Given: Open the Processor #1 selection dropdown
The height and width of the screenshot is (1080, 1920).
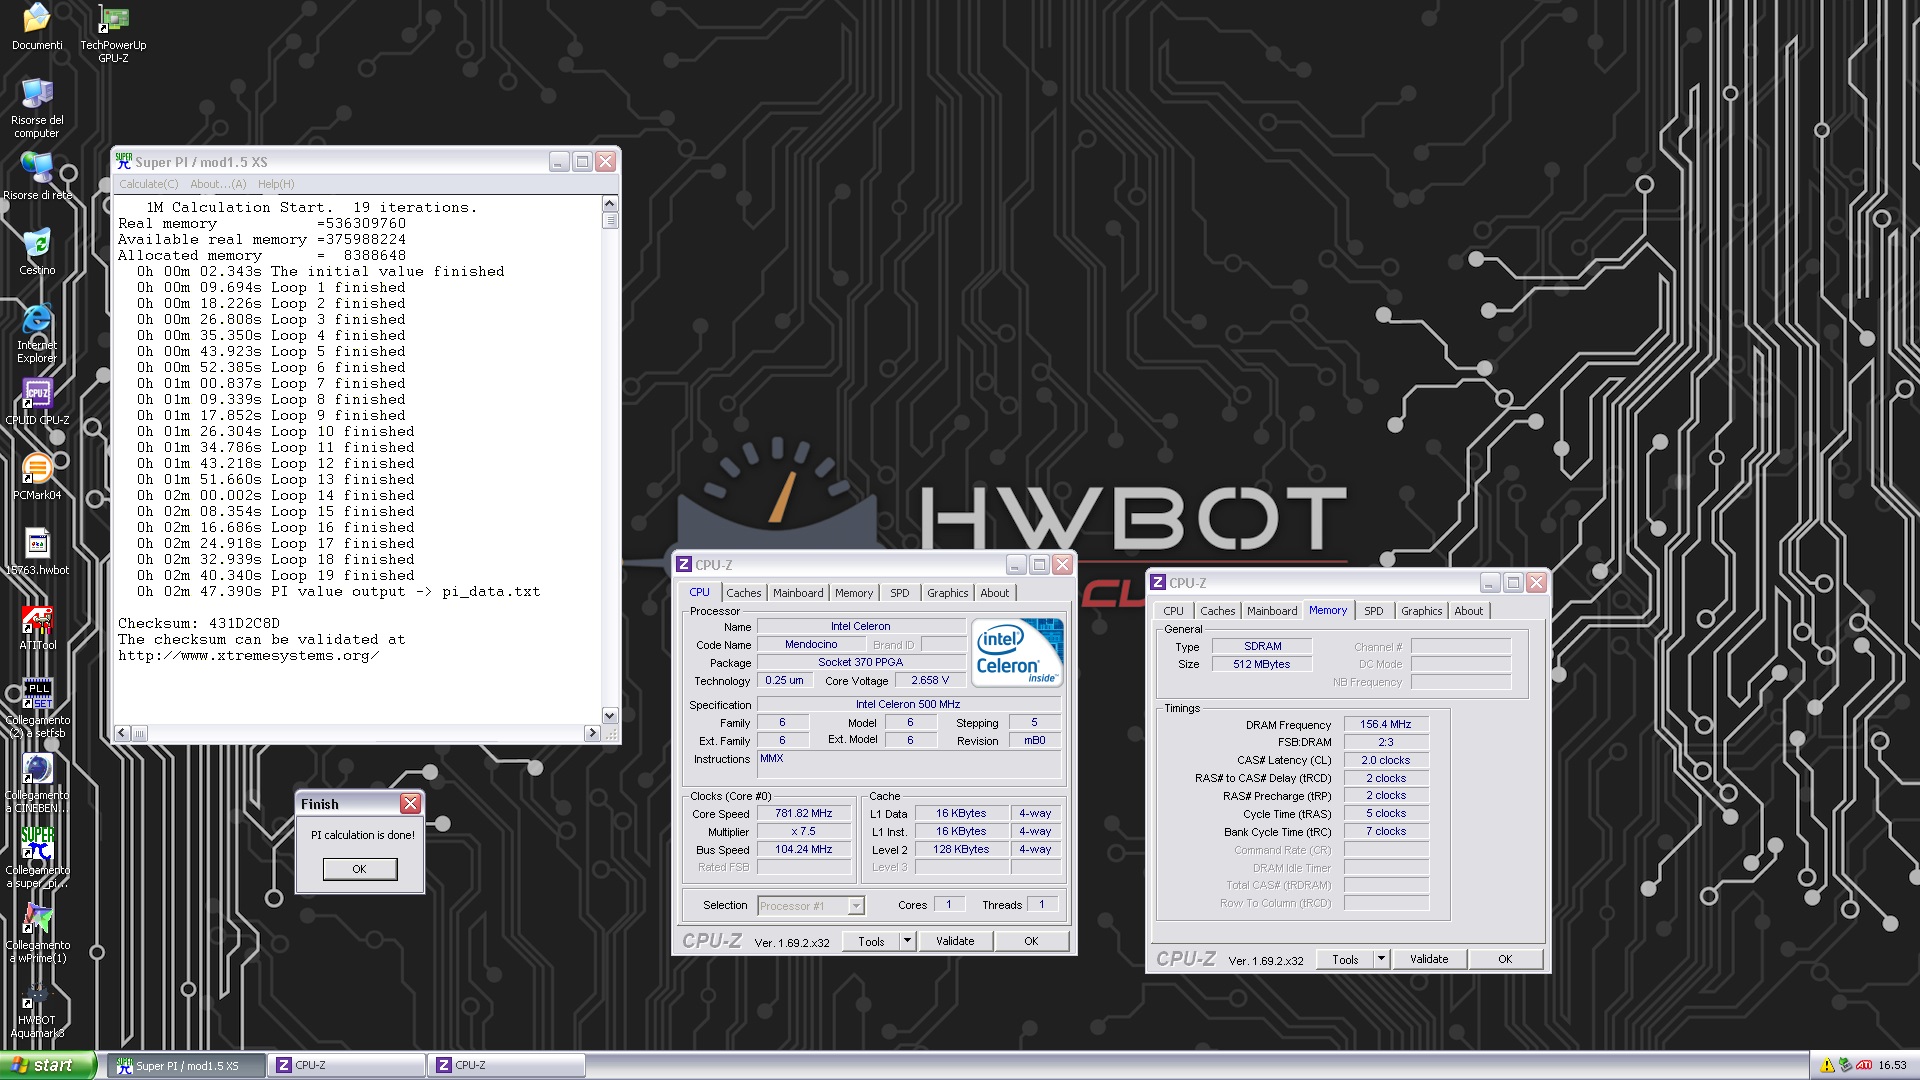Looking at the screenshot, I should point(811,906).
